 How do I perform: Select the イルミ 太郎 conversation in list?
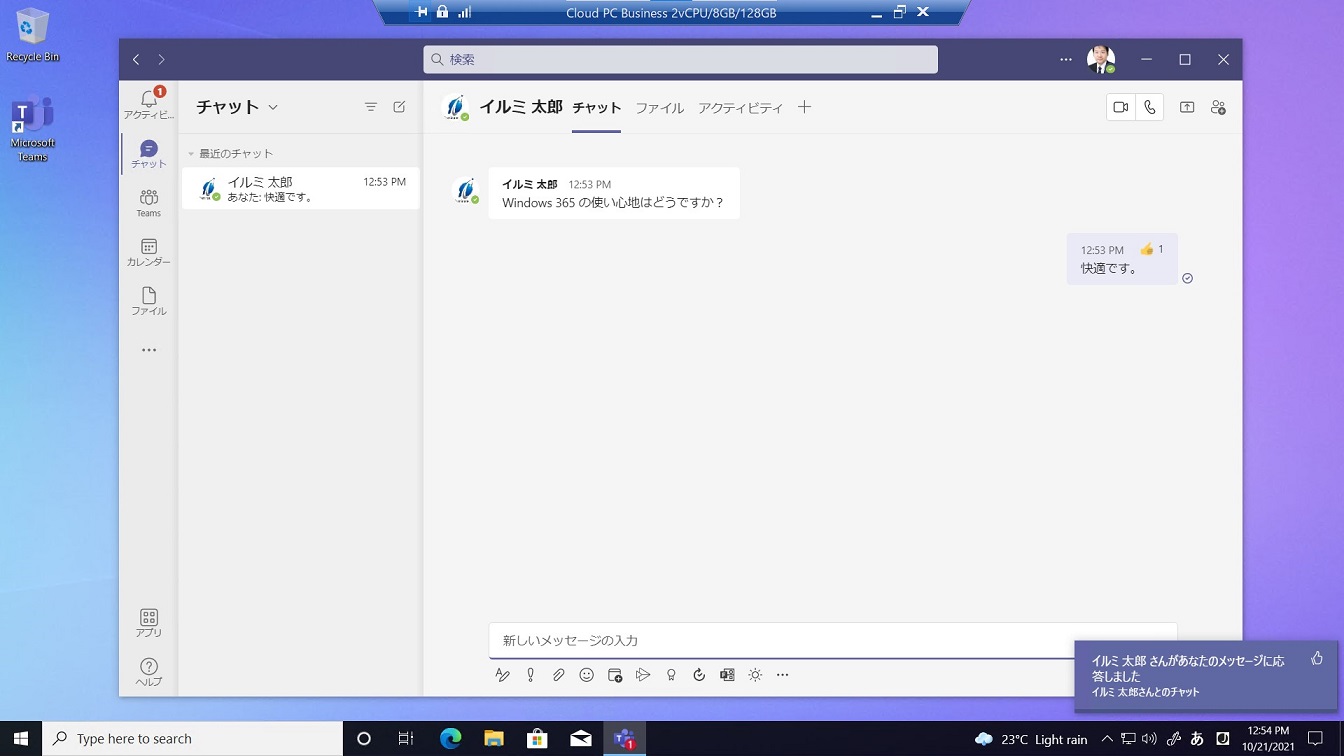tap(300, 189)
